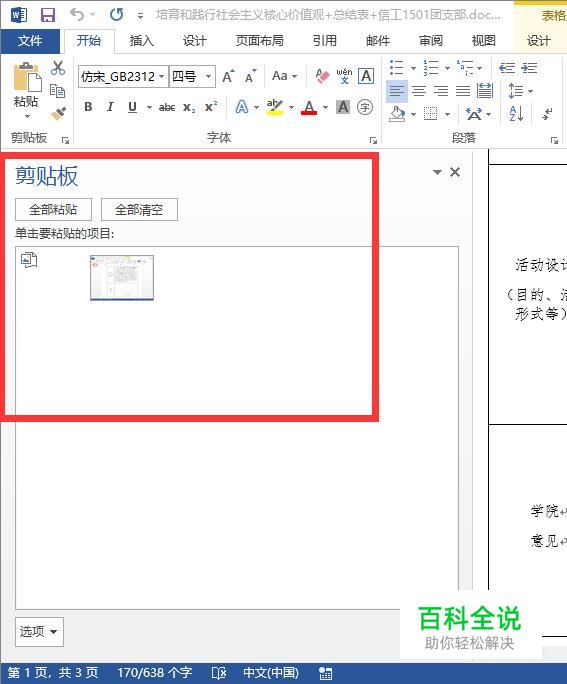Align text right
The width and height of the screenshot is (567, 684).
[x=441, y=91]
